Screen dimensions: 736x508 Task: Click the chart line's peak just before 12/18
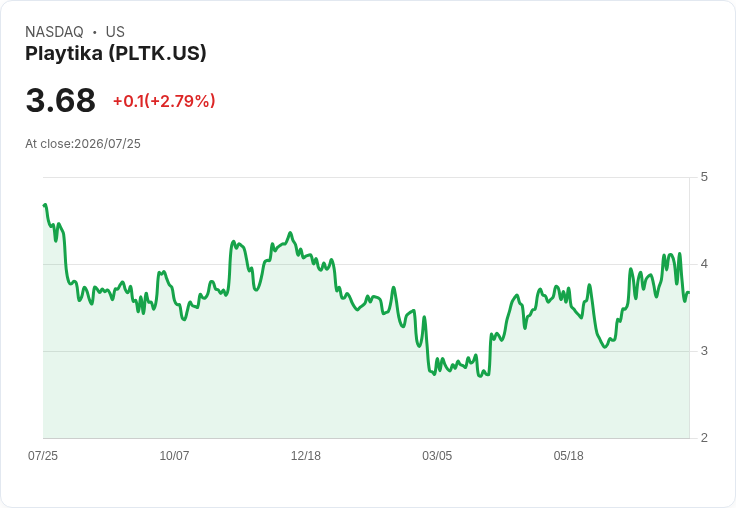pos(290,233)
